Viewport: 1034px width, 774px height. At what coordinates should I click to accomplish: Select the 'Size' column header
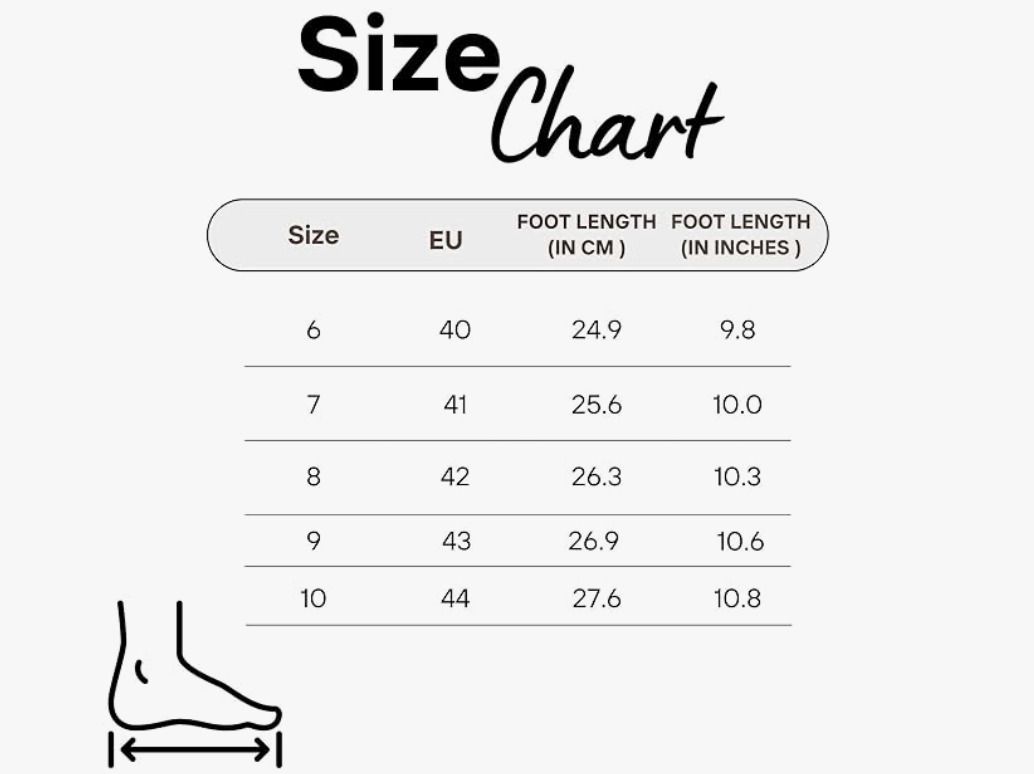(x=314, y=235)
